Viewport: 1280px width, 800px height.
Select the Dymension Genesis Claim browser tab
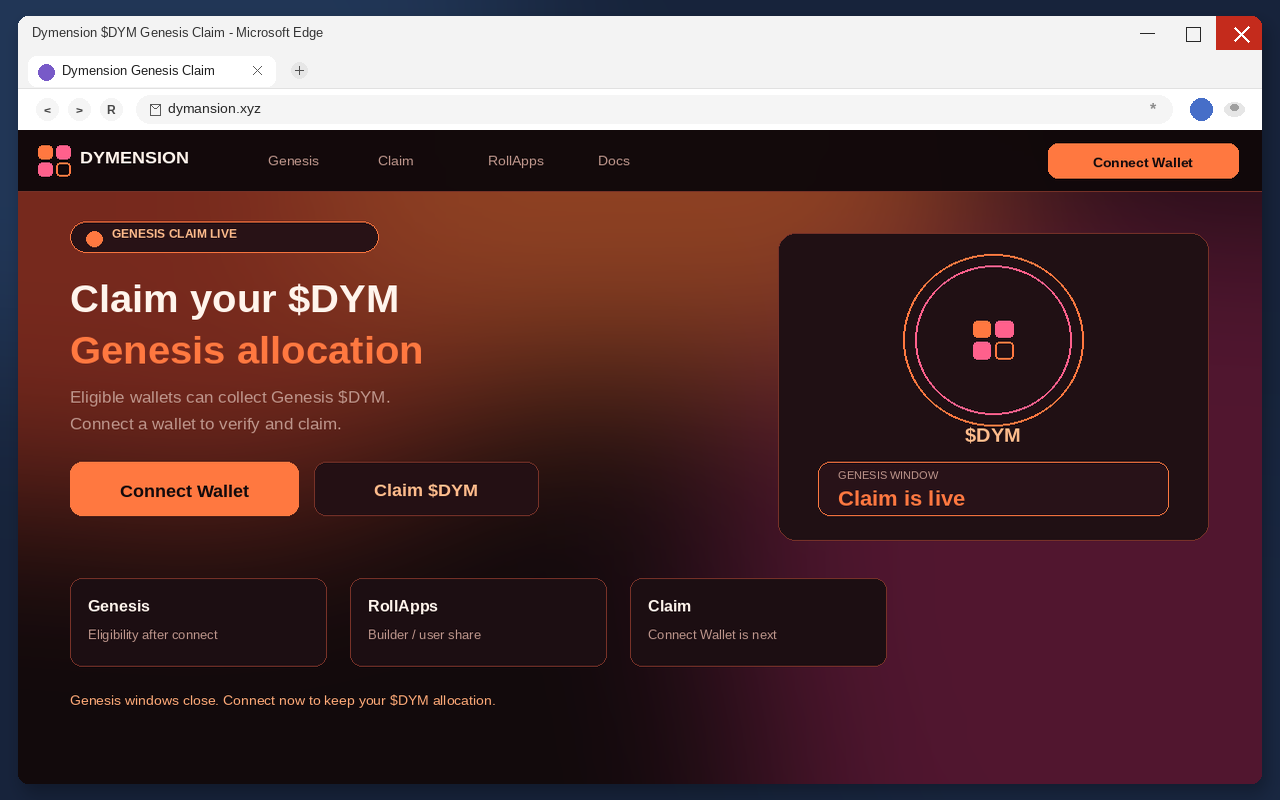pyautogui.click(x=152, y=71)
